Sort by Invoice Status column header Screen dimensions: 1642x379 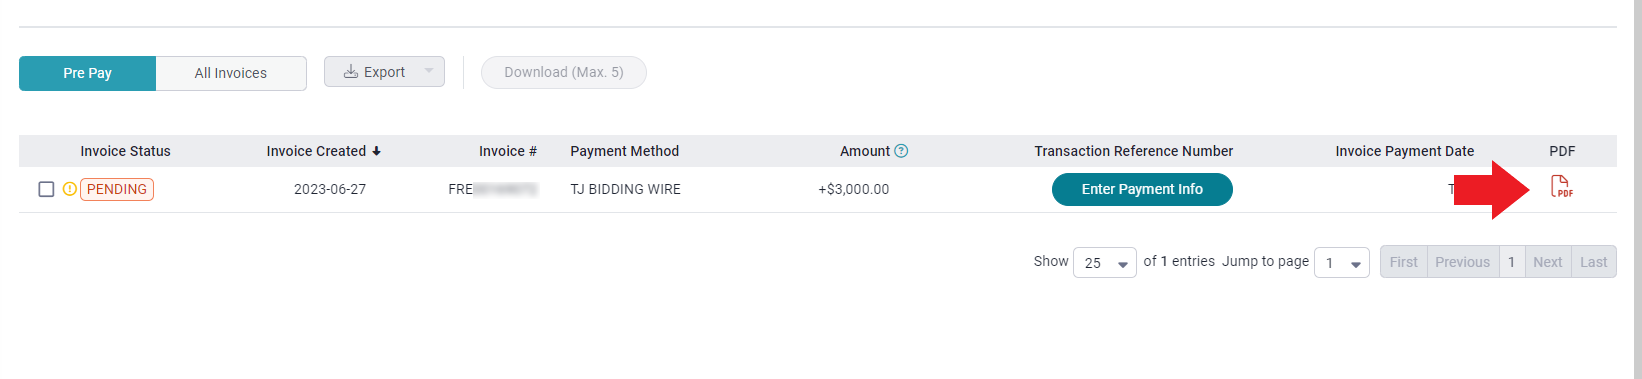click(125, 151)
